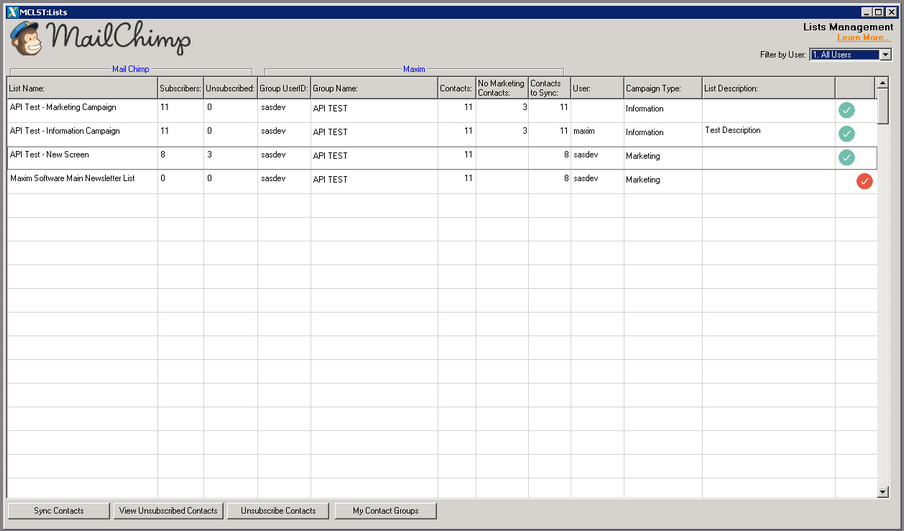Click the Contacts to Sync column header
The height and width of the screenshot is (531, 904).
549,88
